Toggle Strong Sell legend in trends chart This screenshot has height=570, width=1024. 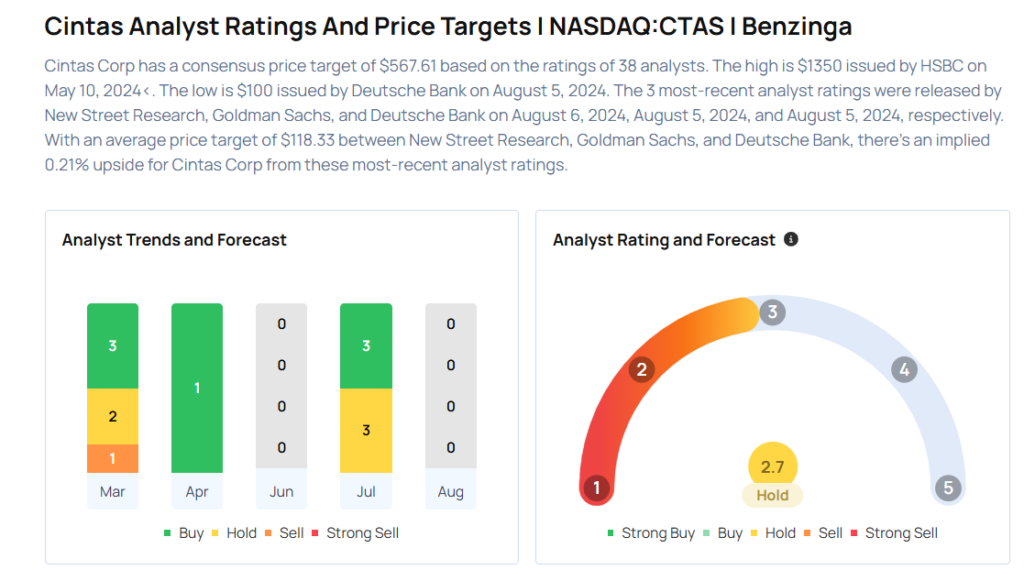[355, 533]
